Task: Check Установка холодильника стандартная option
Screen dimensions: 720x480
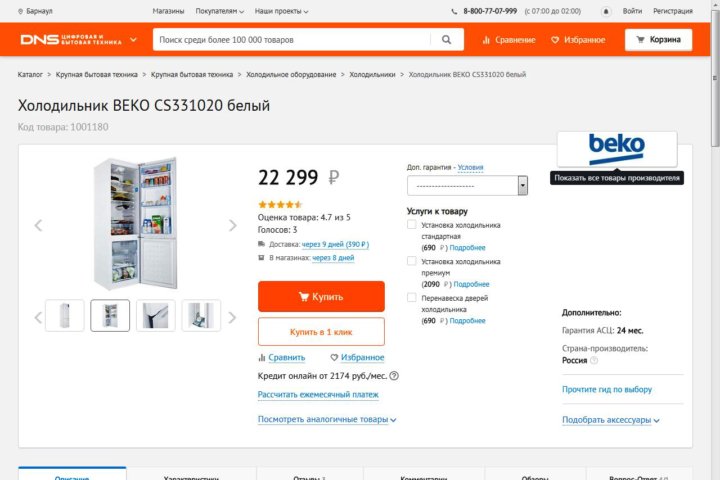Action: (411, 225)
